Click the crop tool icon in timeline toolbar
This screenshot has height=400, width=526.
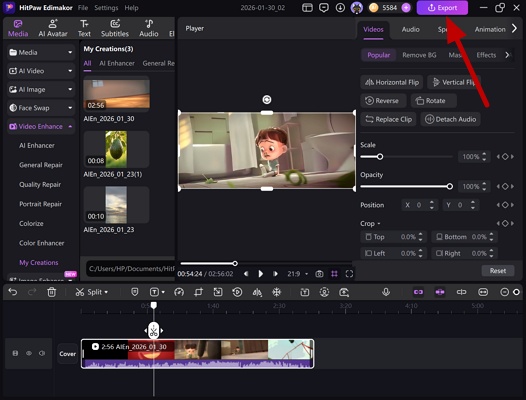click(x=198, y=292)
